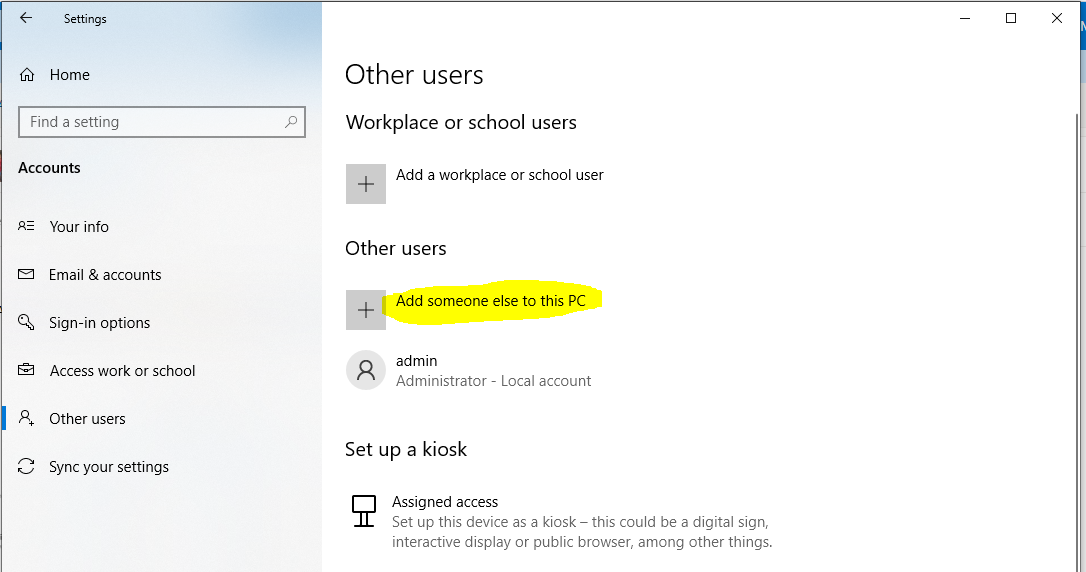Select the Your info icon

(26, 226)
